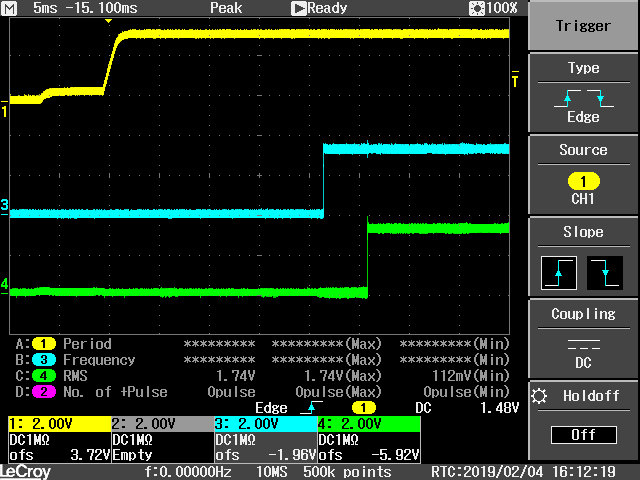Open the Coupling DC option
Image resolution: width=640 pixels, height=480 pixels.
point(583,339)
